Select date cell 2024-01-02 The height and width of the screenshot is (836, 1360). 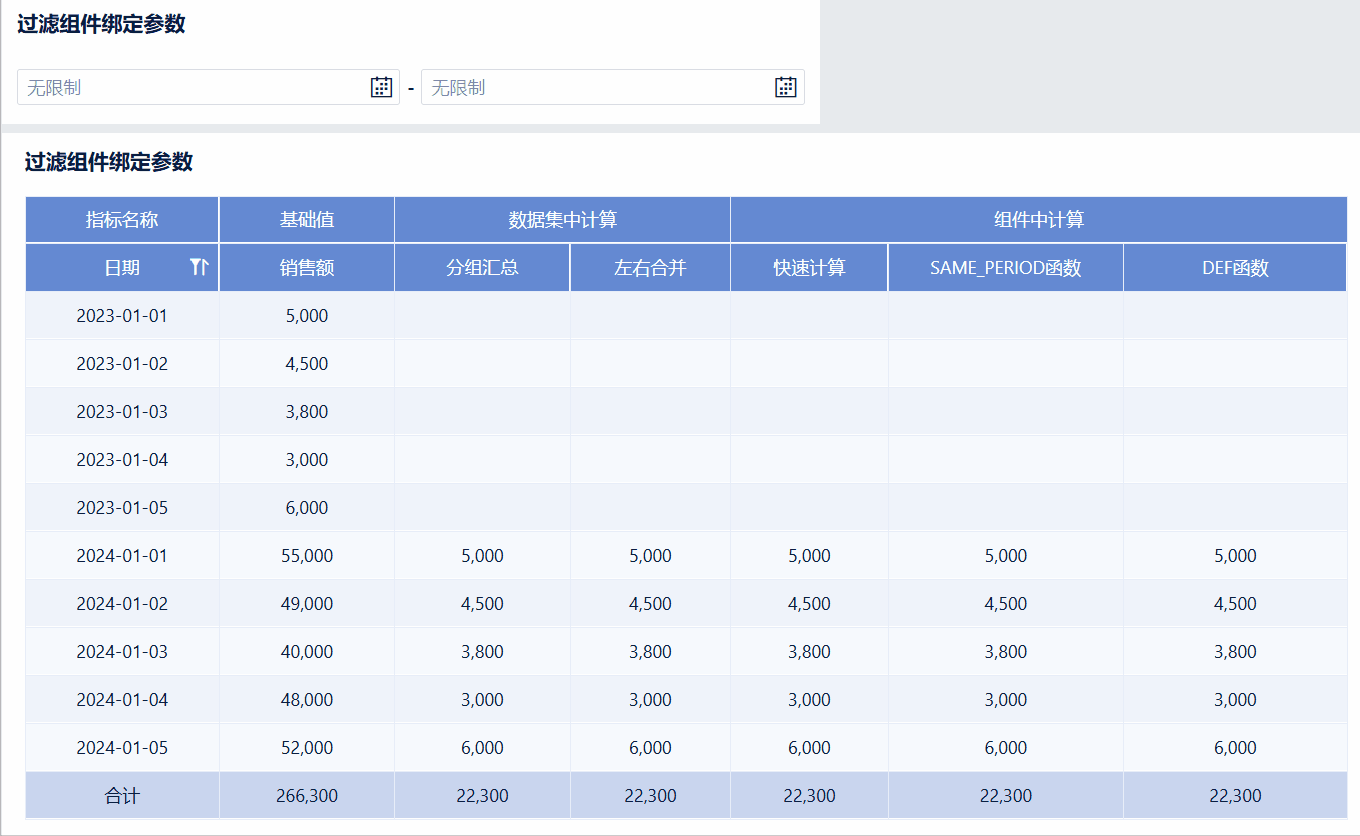122,604
